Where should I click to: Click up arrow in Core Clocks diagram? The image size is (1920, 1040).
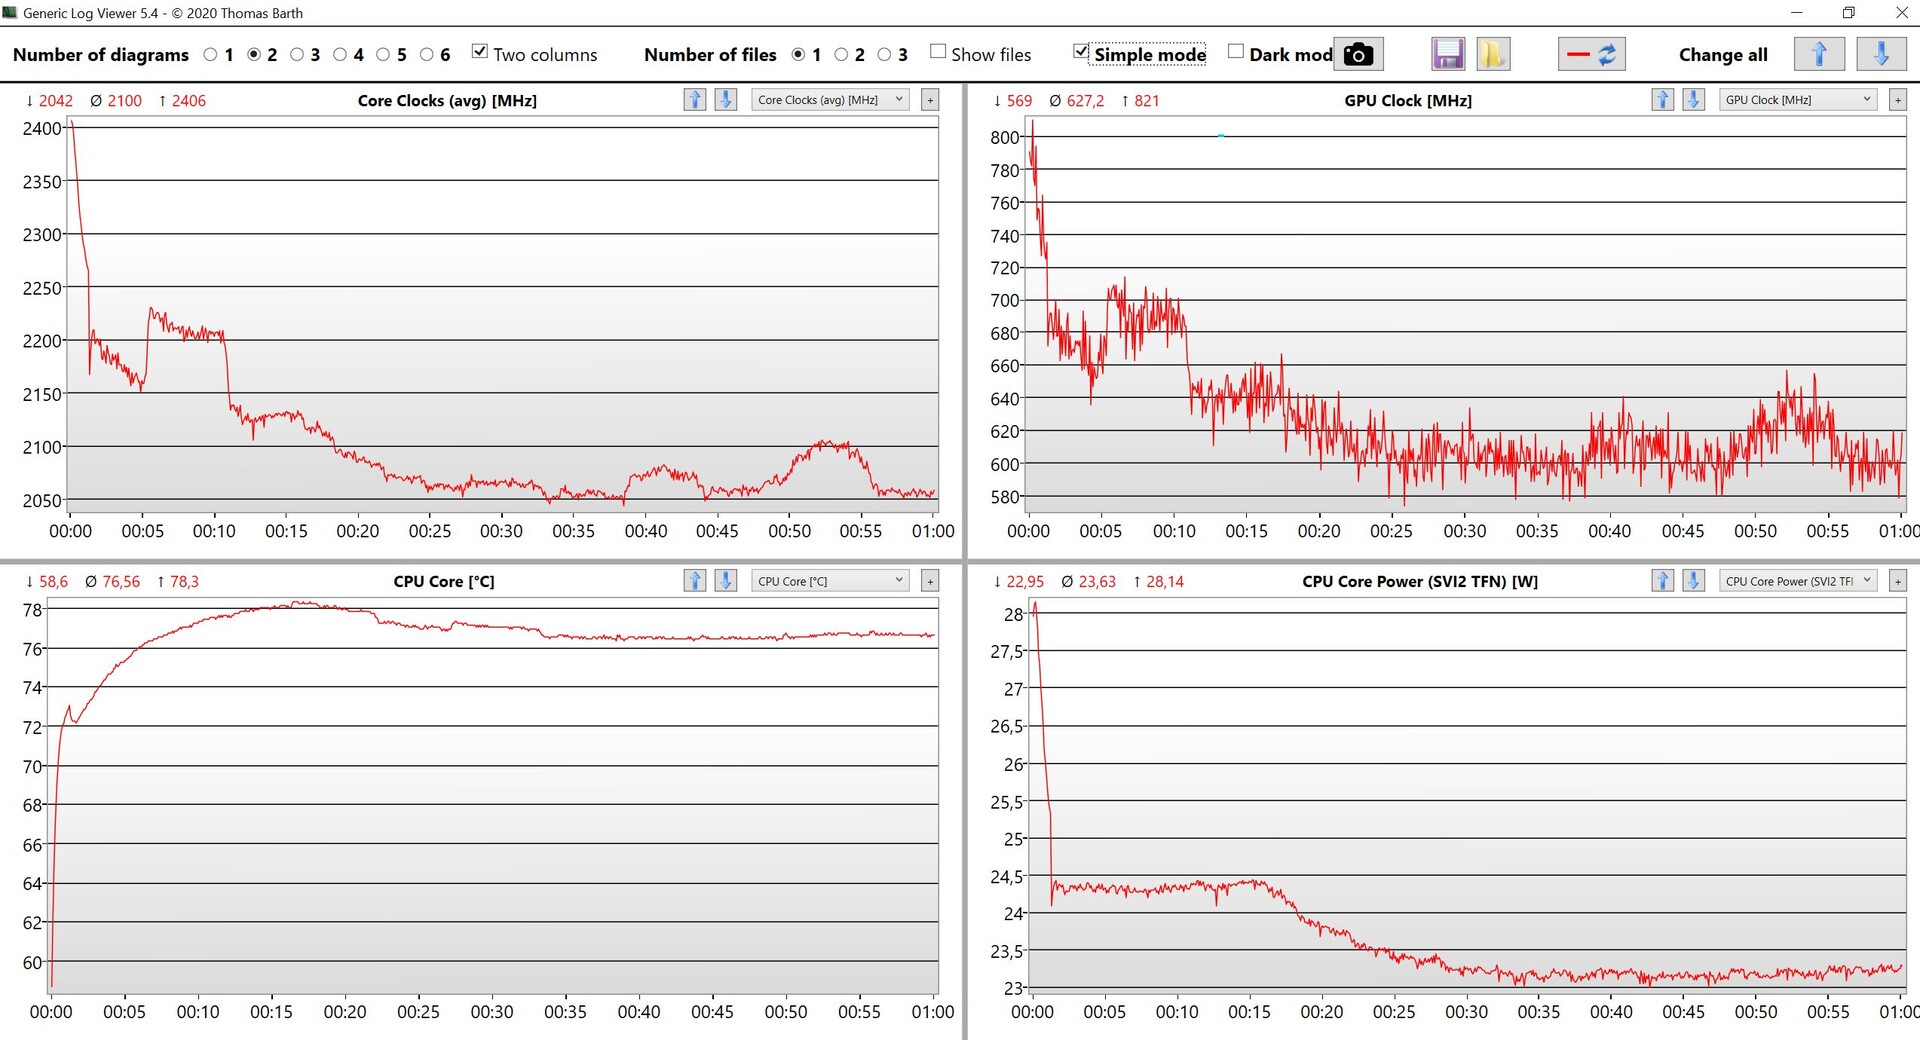[695, 100]
